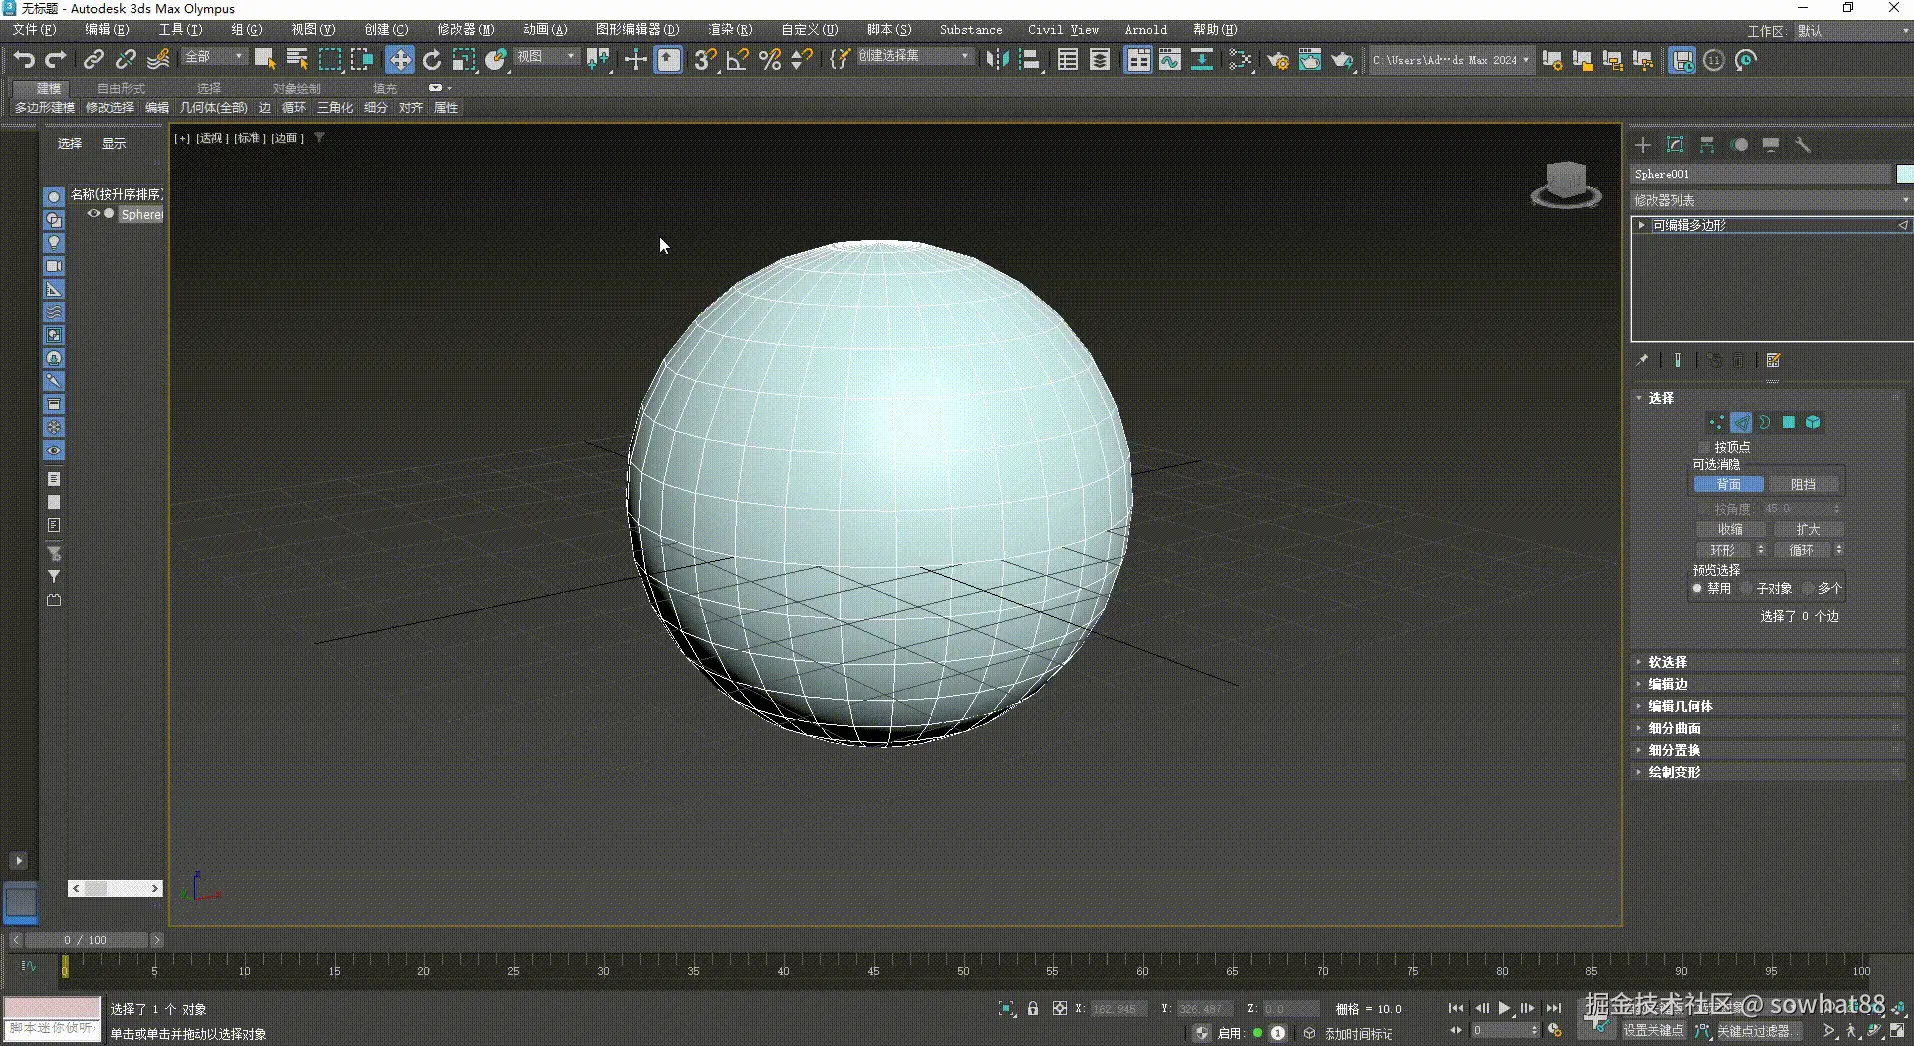Check the 按顶点 checkbox
Viewport: 1914px width, 1046px height.
click(x=1703, y=447)
